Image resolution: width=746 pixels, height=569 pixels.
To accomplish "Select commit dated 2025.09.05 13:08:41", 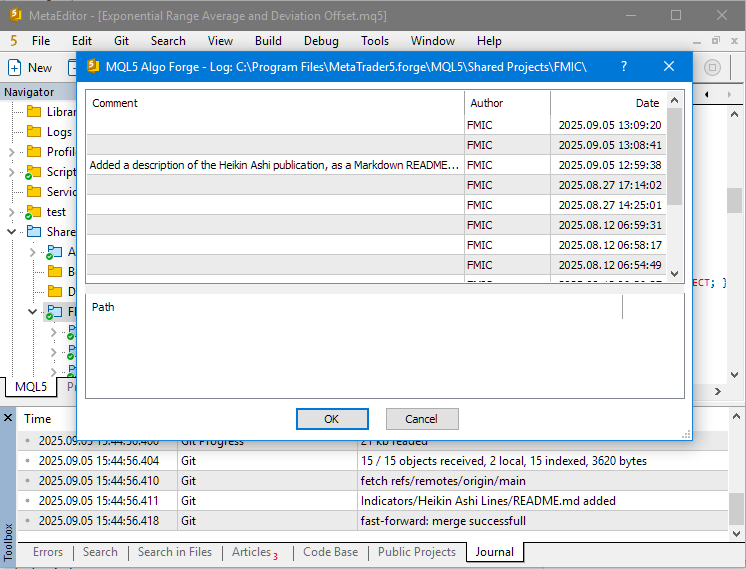I will coord(376,145).
